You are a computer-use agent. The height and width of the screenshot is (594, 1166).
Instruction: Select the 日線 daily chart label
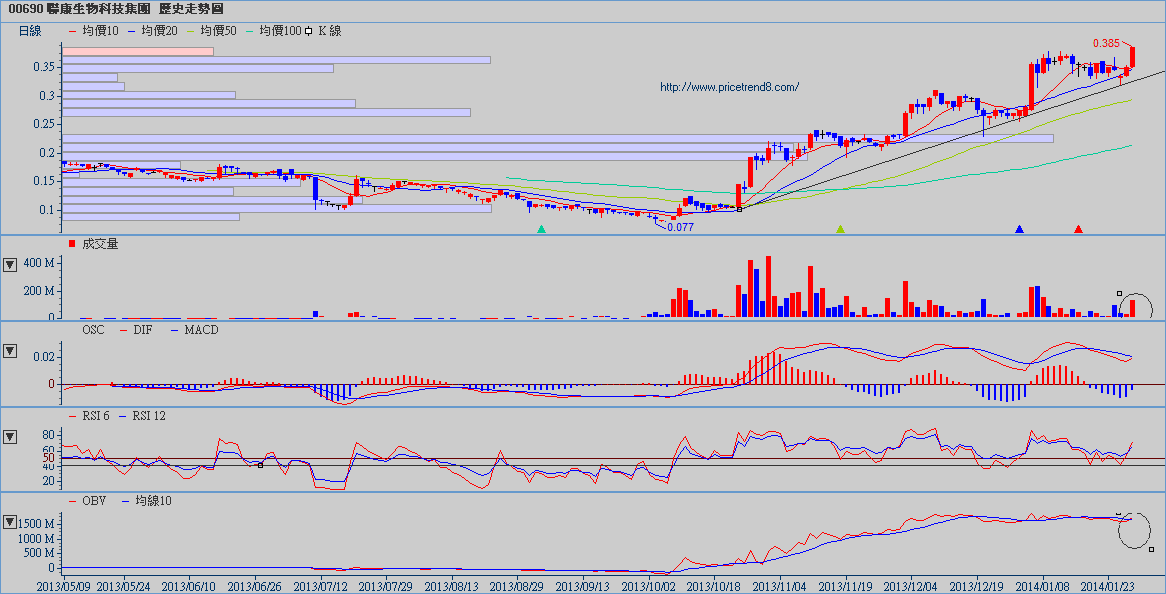click(30, 31)
